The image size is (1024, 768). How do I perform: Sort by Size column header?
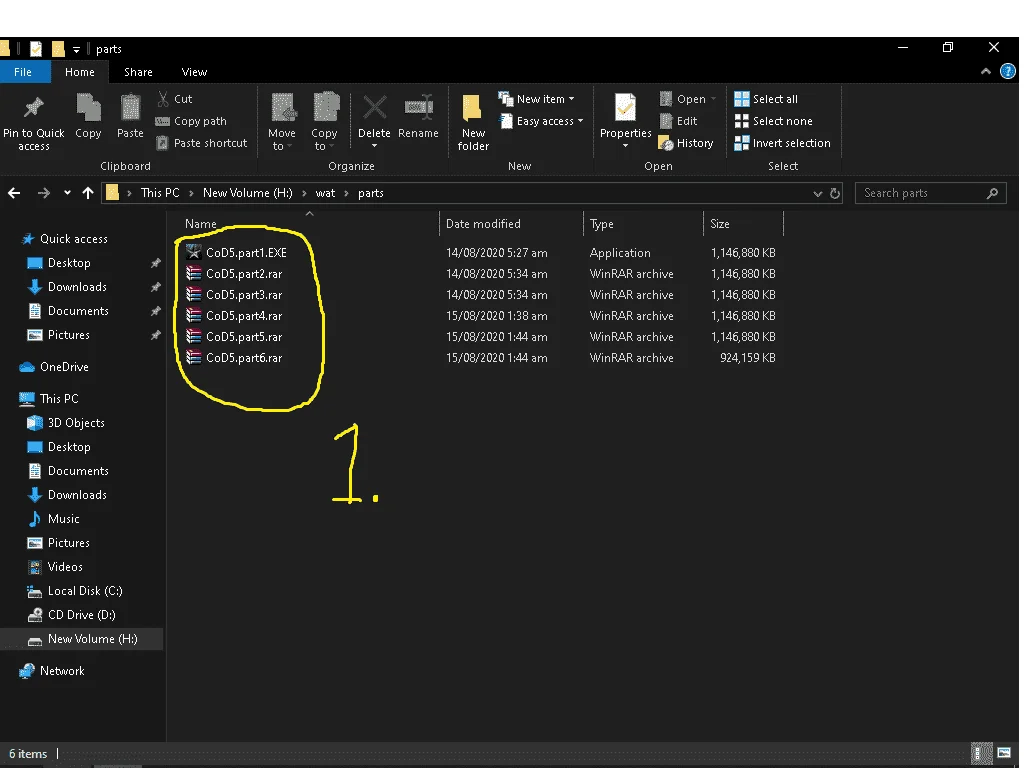click(720, 223)
